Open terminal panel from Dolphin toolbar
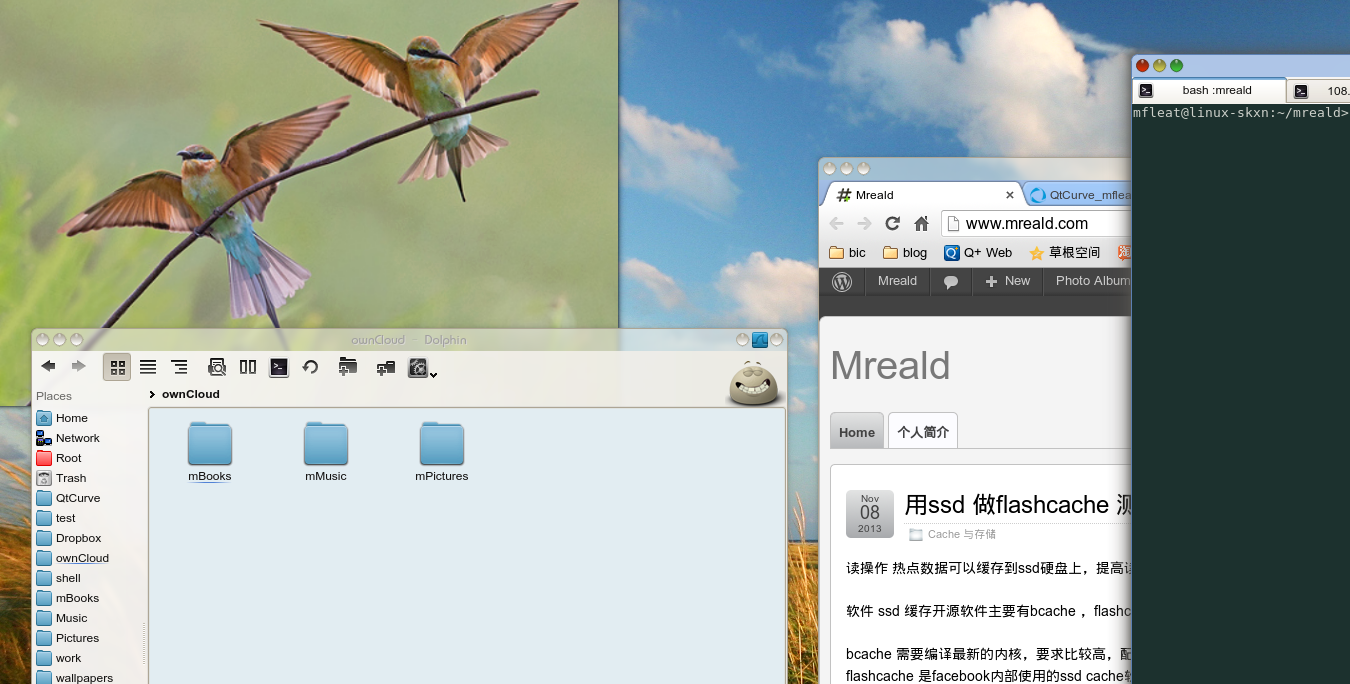 coord(279,367)
